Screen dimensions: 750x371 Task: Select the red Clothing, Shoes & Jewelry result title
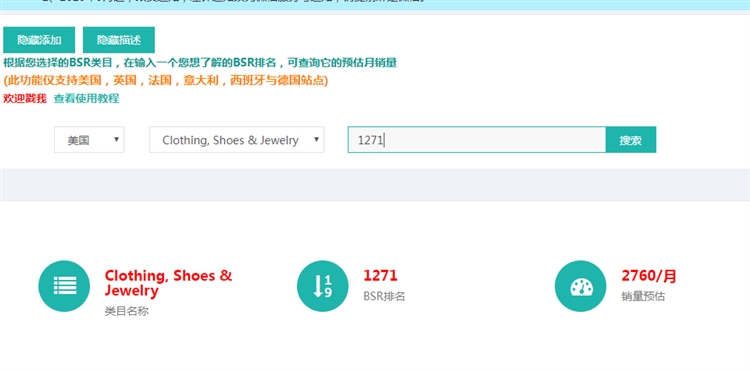(x=168, y=283)
